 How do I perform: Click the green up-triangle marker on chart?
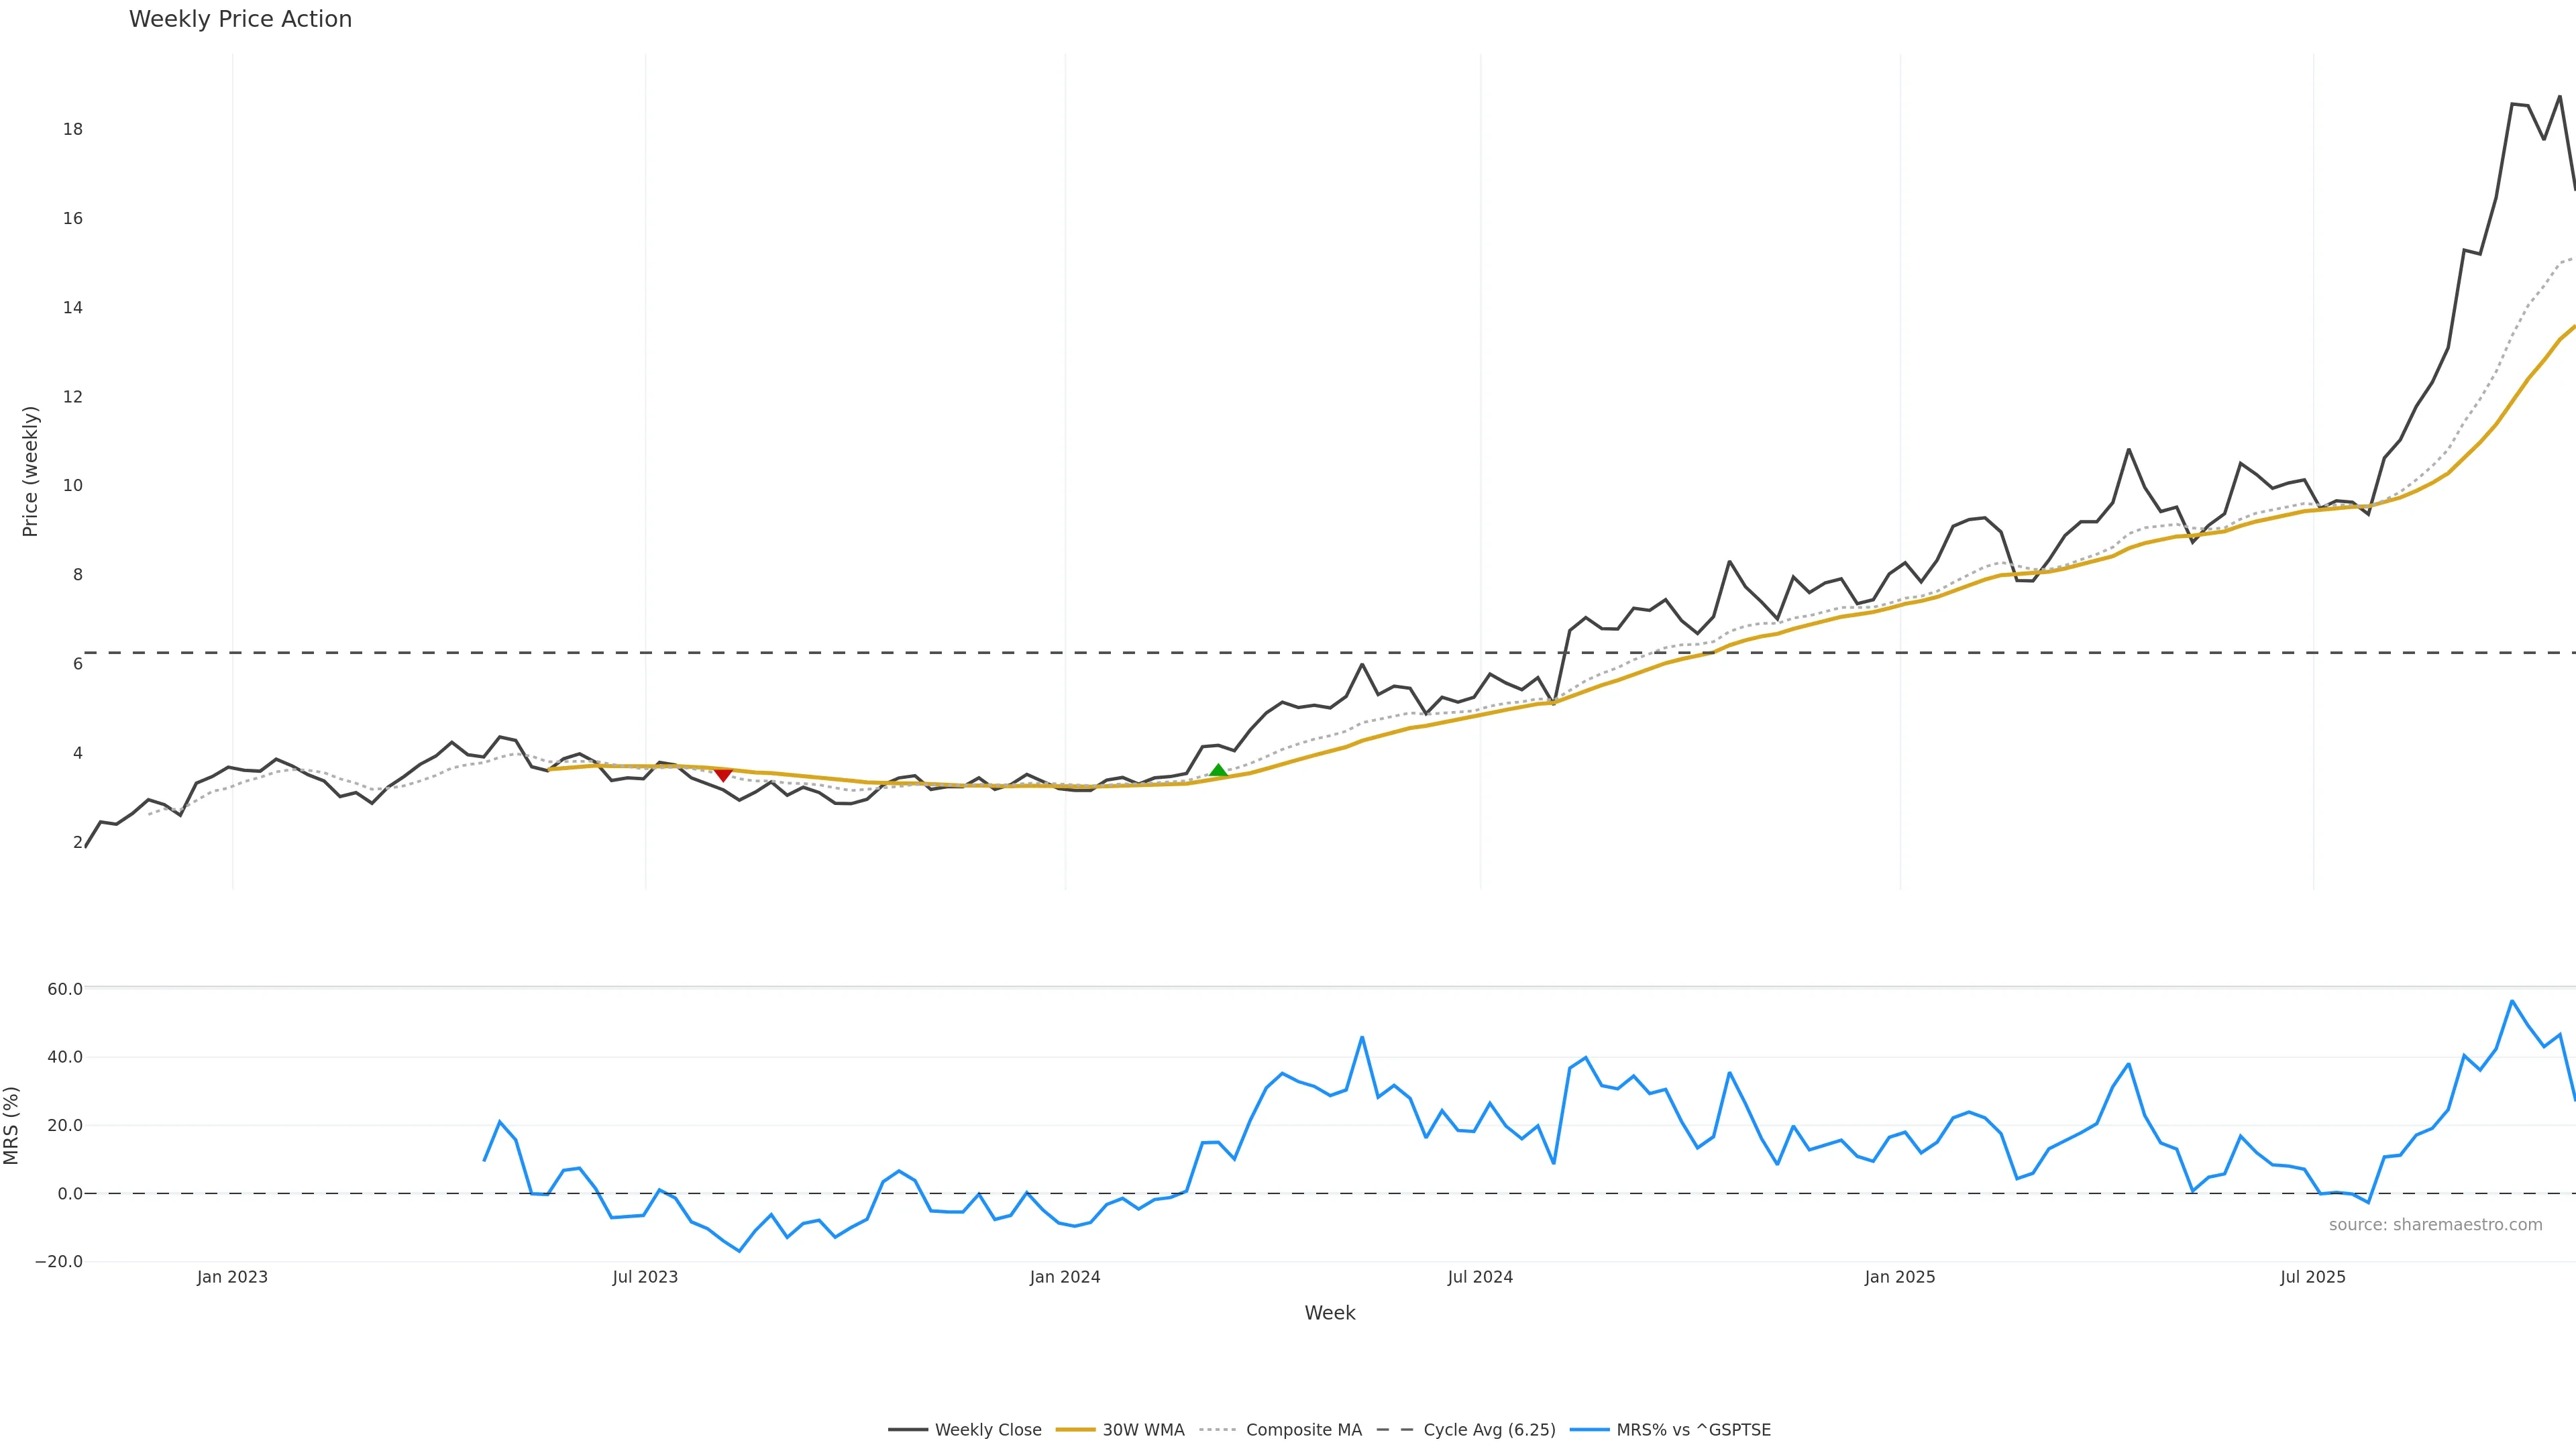[x=1218, y=770]
